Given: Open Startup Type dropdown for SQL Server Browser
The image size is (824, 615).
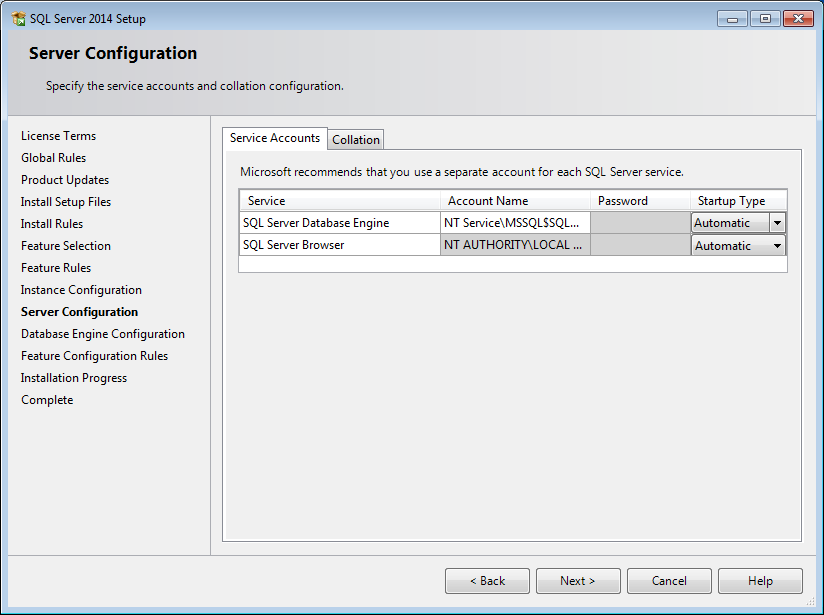Looking at the screenshot, I should pos(777,245).
